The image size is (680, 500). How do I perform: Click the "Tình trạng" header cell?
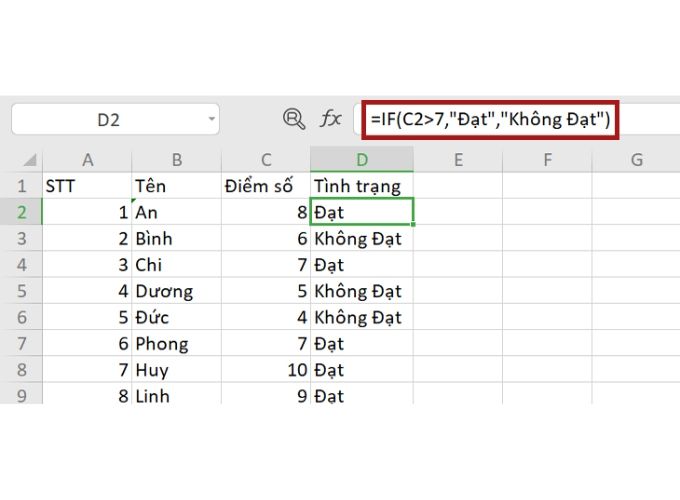coord(362,186)
